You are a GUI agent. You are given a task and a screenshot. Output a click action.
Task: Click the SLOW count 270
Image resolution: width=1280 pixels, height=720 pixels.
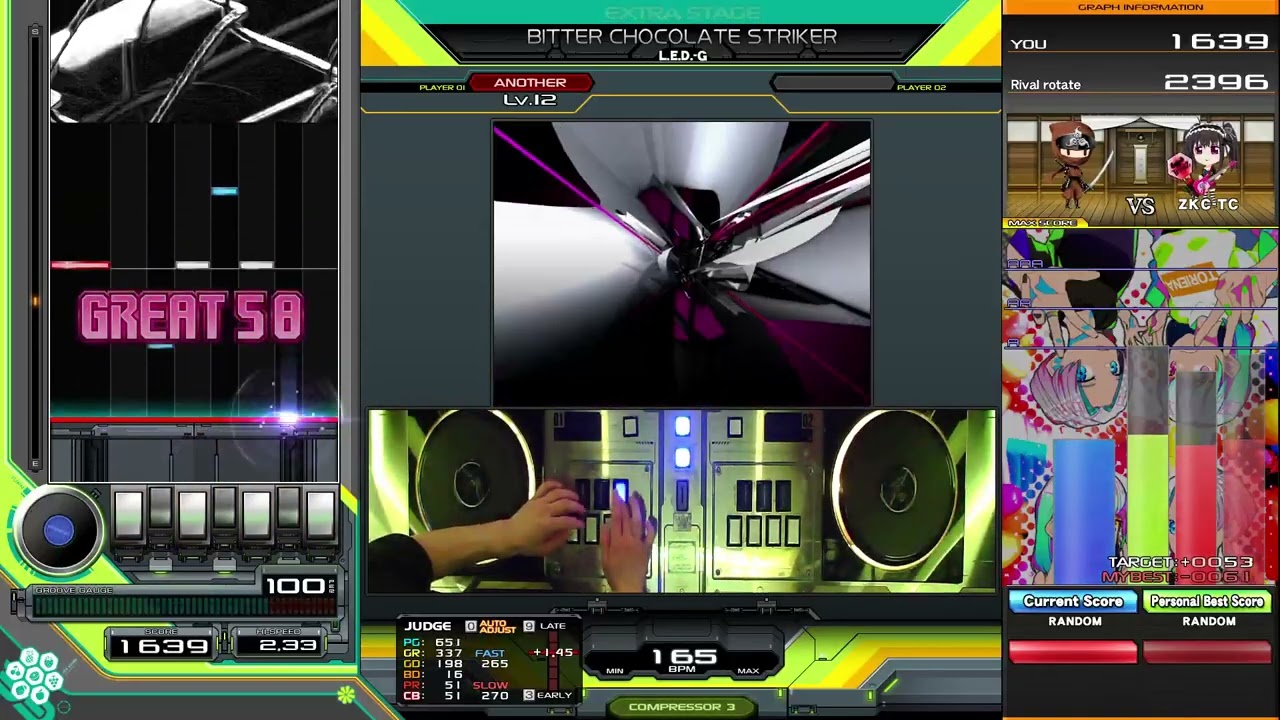point(495,696)
